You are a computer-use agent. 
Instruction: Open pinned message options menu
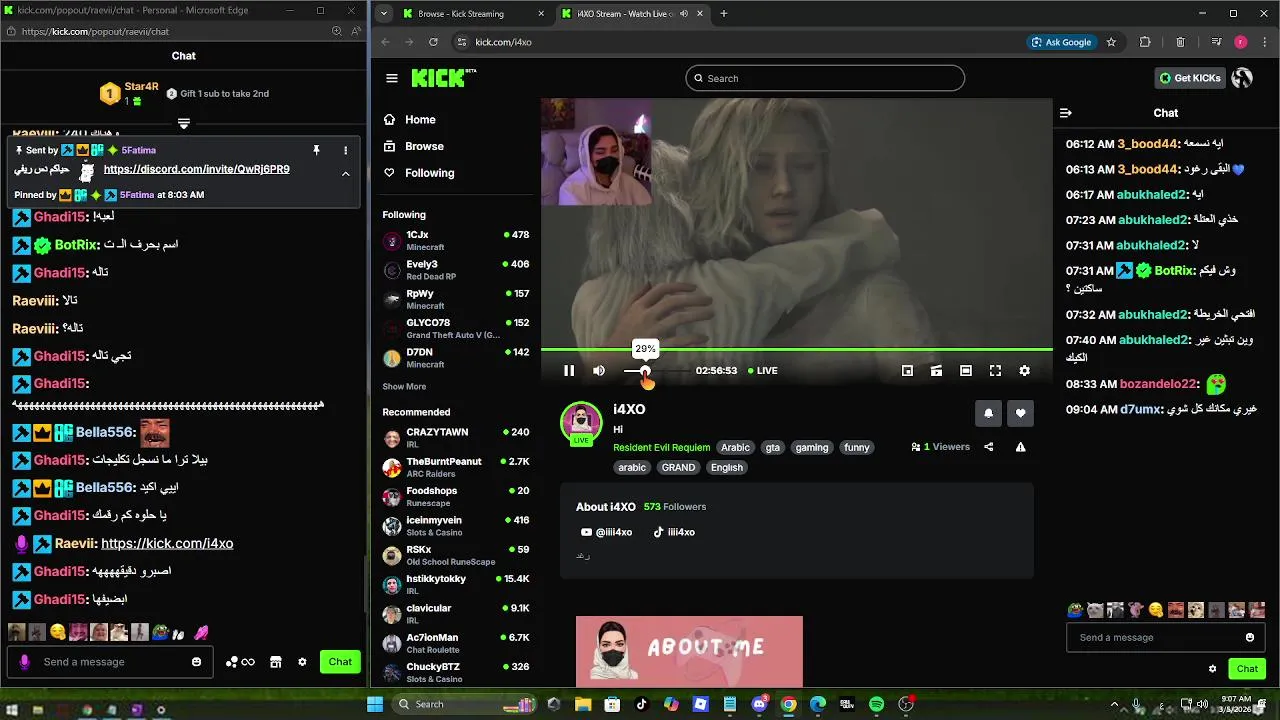346,150
